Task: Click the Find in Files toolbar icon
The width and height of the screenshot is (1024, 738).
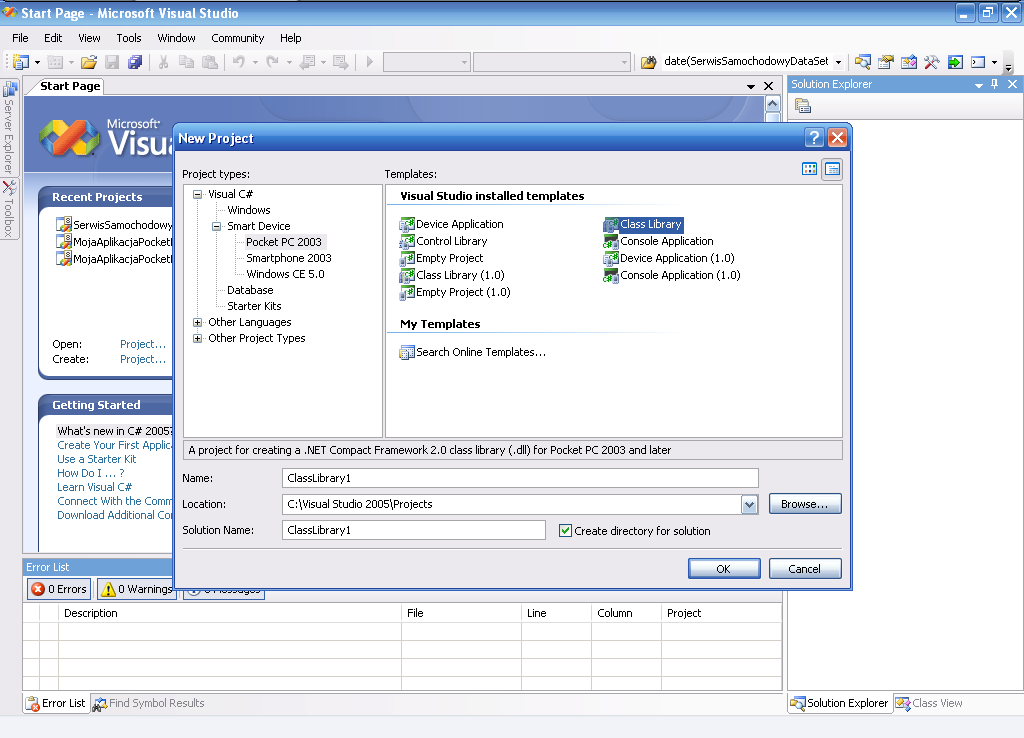Action: click(648, 62)
